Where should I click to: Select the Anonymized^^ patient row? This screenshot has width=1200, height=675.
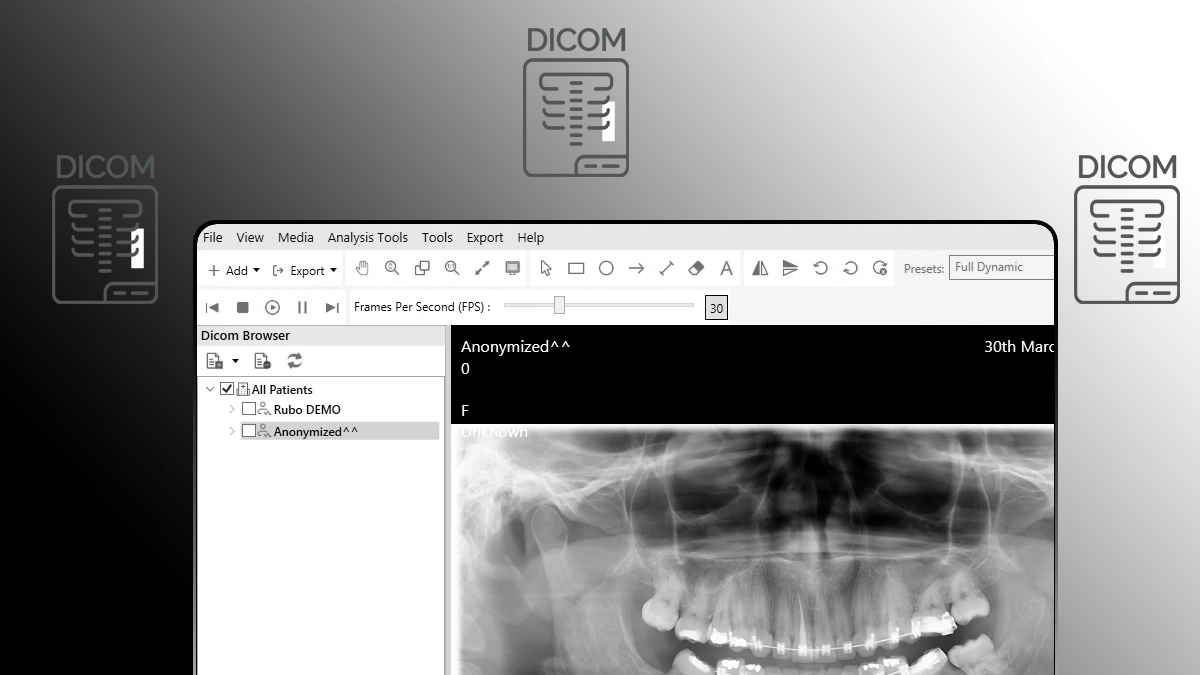click(x=340, y=431)
